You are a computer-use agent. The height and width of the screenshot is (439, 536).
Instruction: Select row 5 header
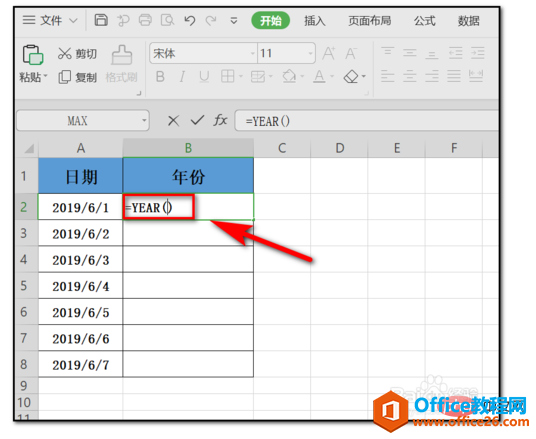pyautogui.click(x=26, y=285)
